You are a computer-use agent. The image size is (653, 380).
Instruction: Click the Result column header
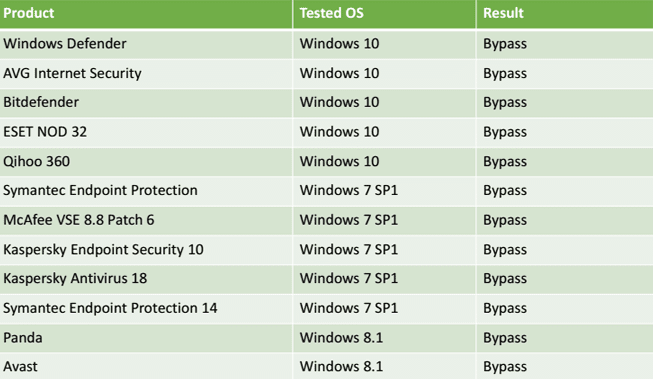[x=565, y=14]
